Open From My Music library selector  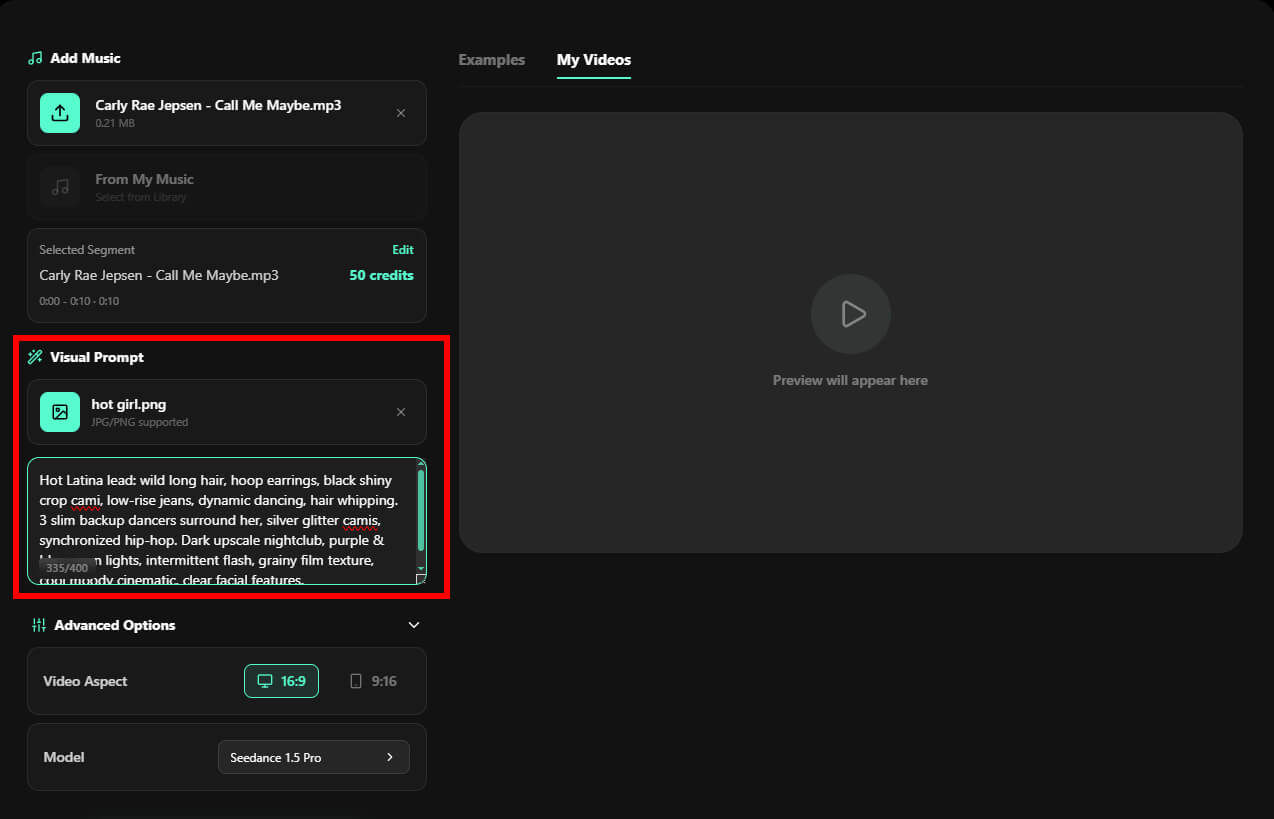point(227,187)
